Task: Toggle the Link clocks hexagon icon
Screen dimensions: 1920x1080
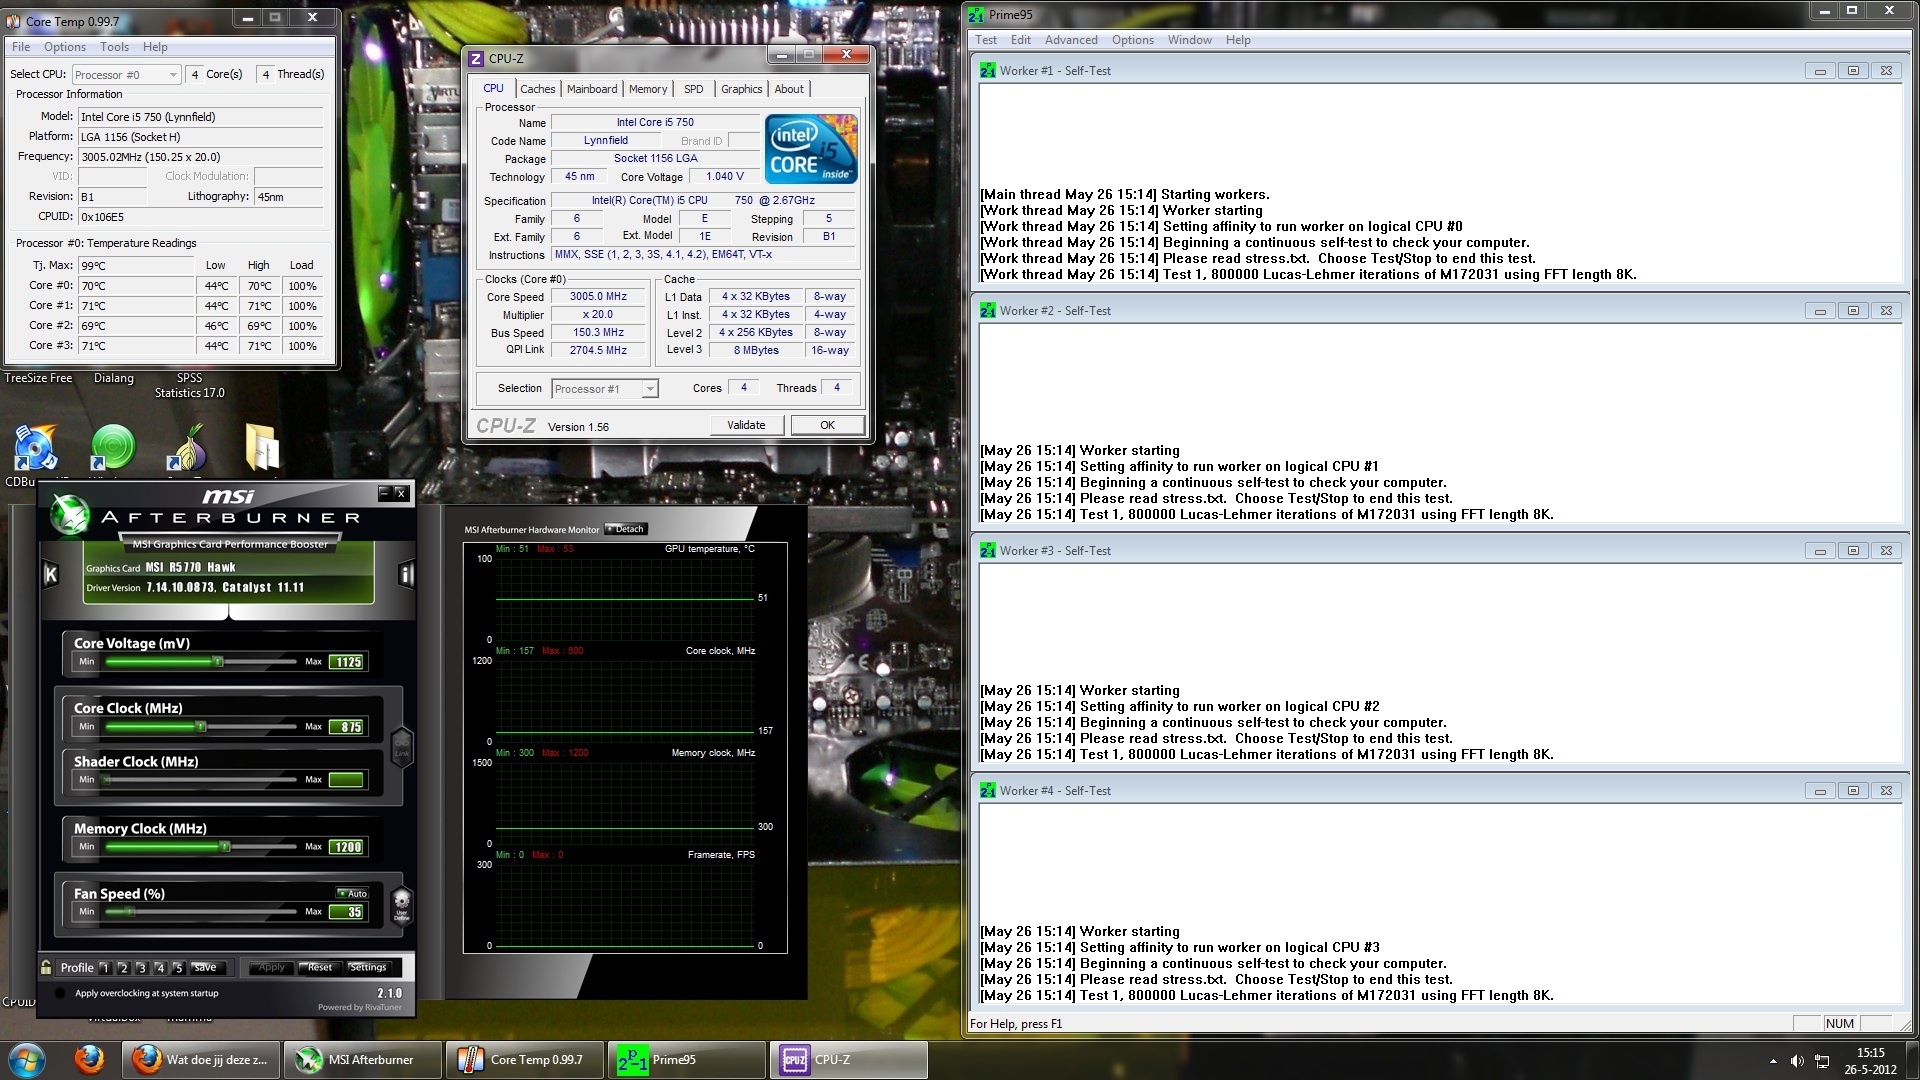Action: (402, 746)
